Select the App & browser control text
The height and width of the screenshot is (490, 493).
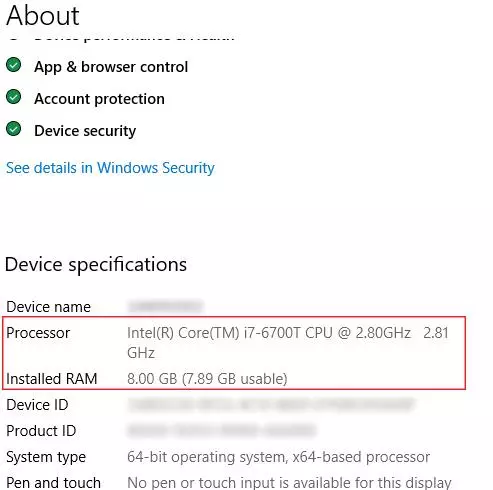coord(111,67)
